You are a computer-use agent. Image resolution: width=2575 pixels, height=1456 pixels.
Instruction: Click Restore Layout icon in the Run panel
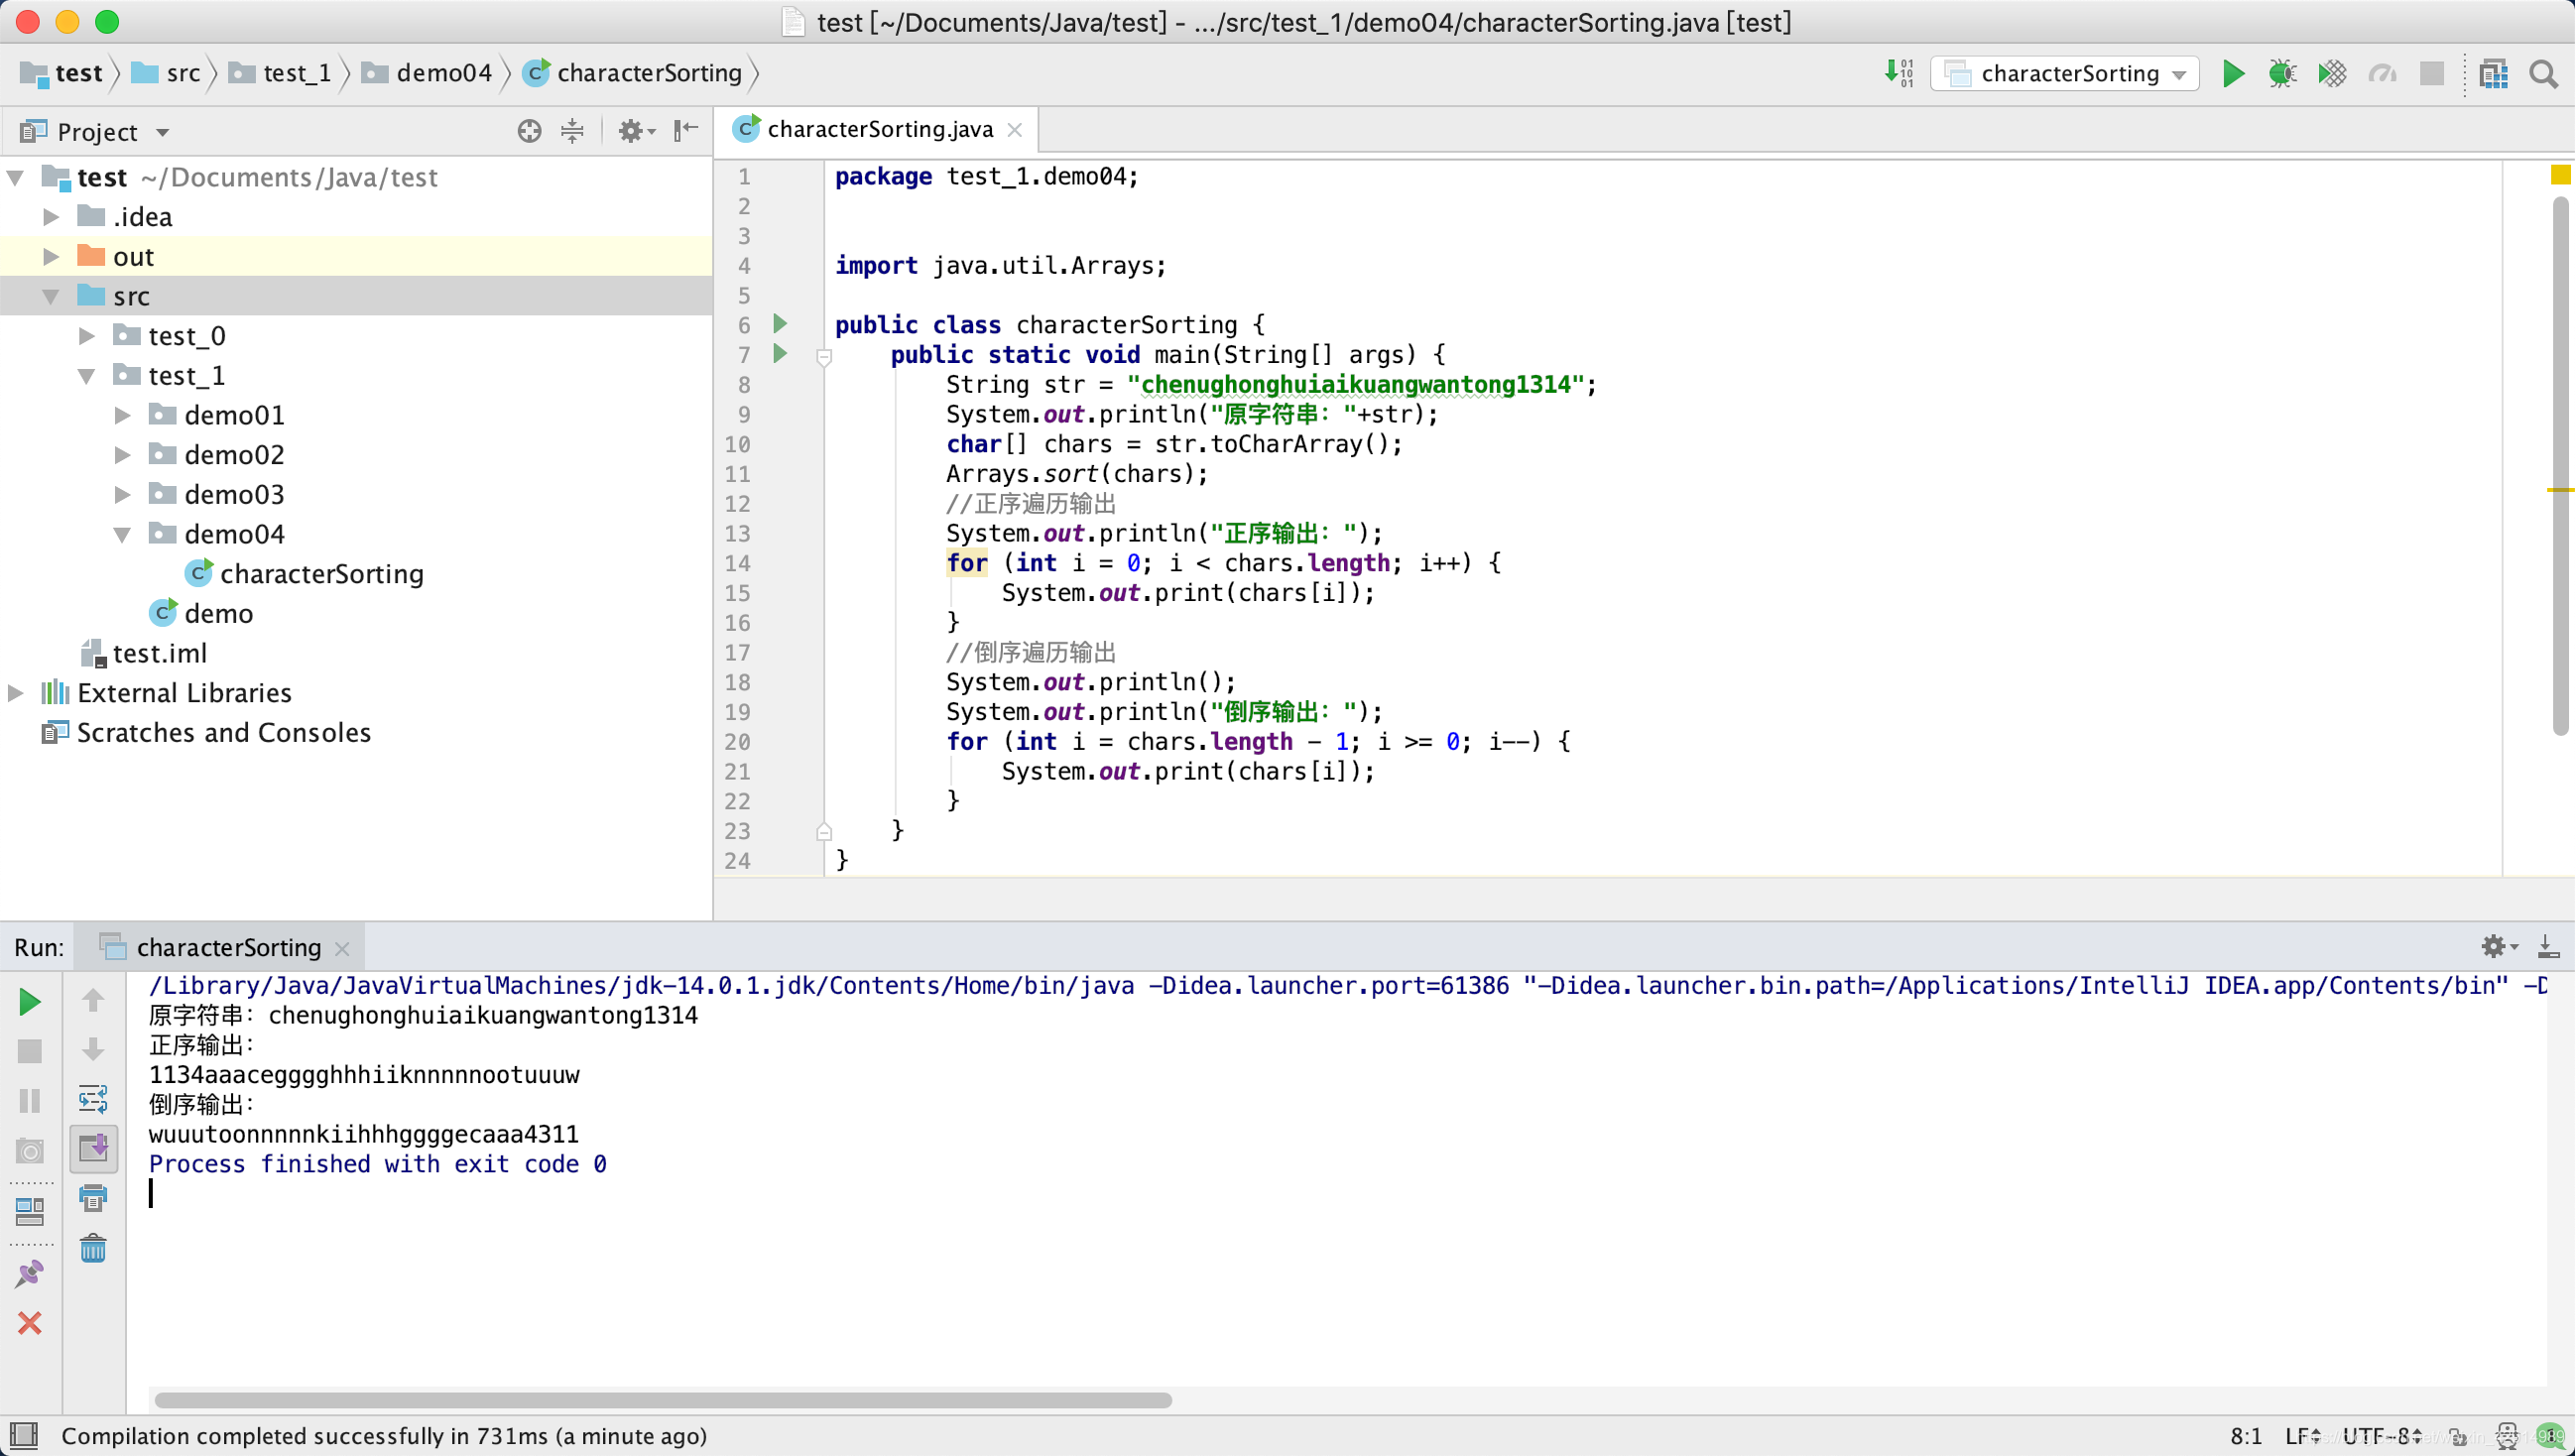tap(30, 1212)
